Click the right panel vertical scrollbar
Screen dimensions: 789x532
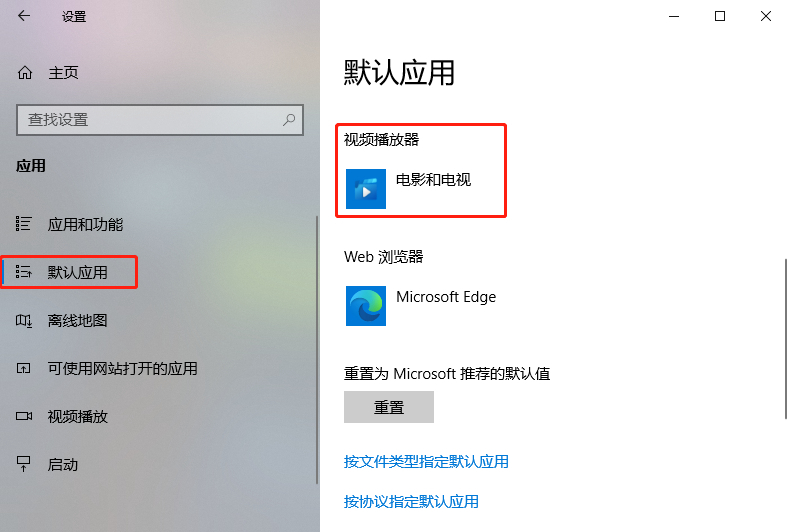(785, 339)
